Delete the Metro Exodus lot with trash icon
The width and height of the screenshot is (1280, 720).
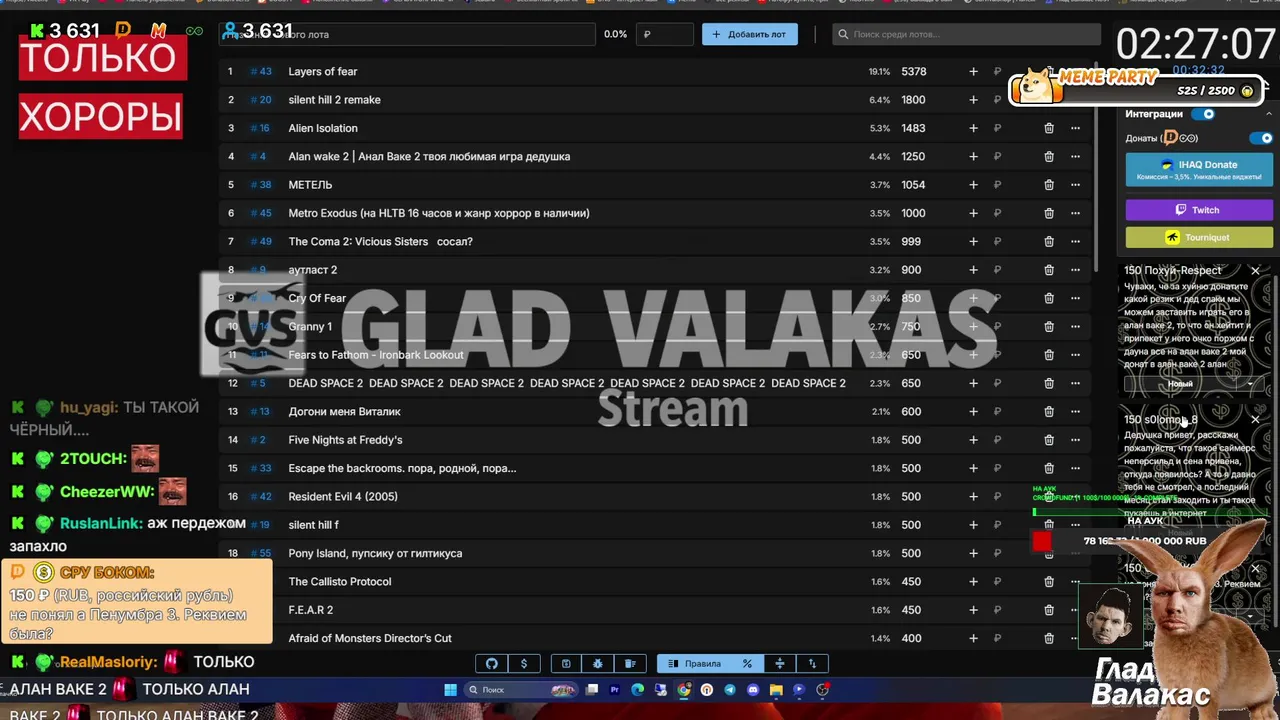pyautogui.click(x=1049, y=213)
